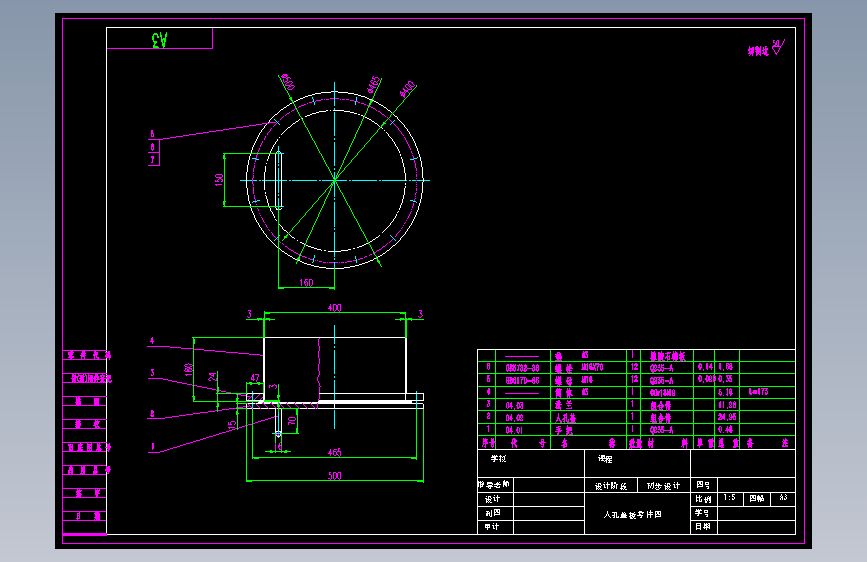Select code 04.02 in the parts list
The width and height of the screenshot is (867, 562).
[x=514, y=418]
